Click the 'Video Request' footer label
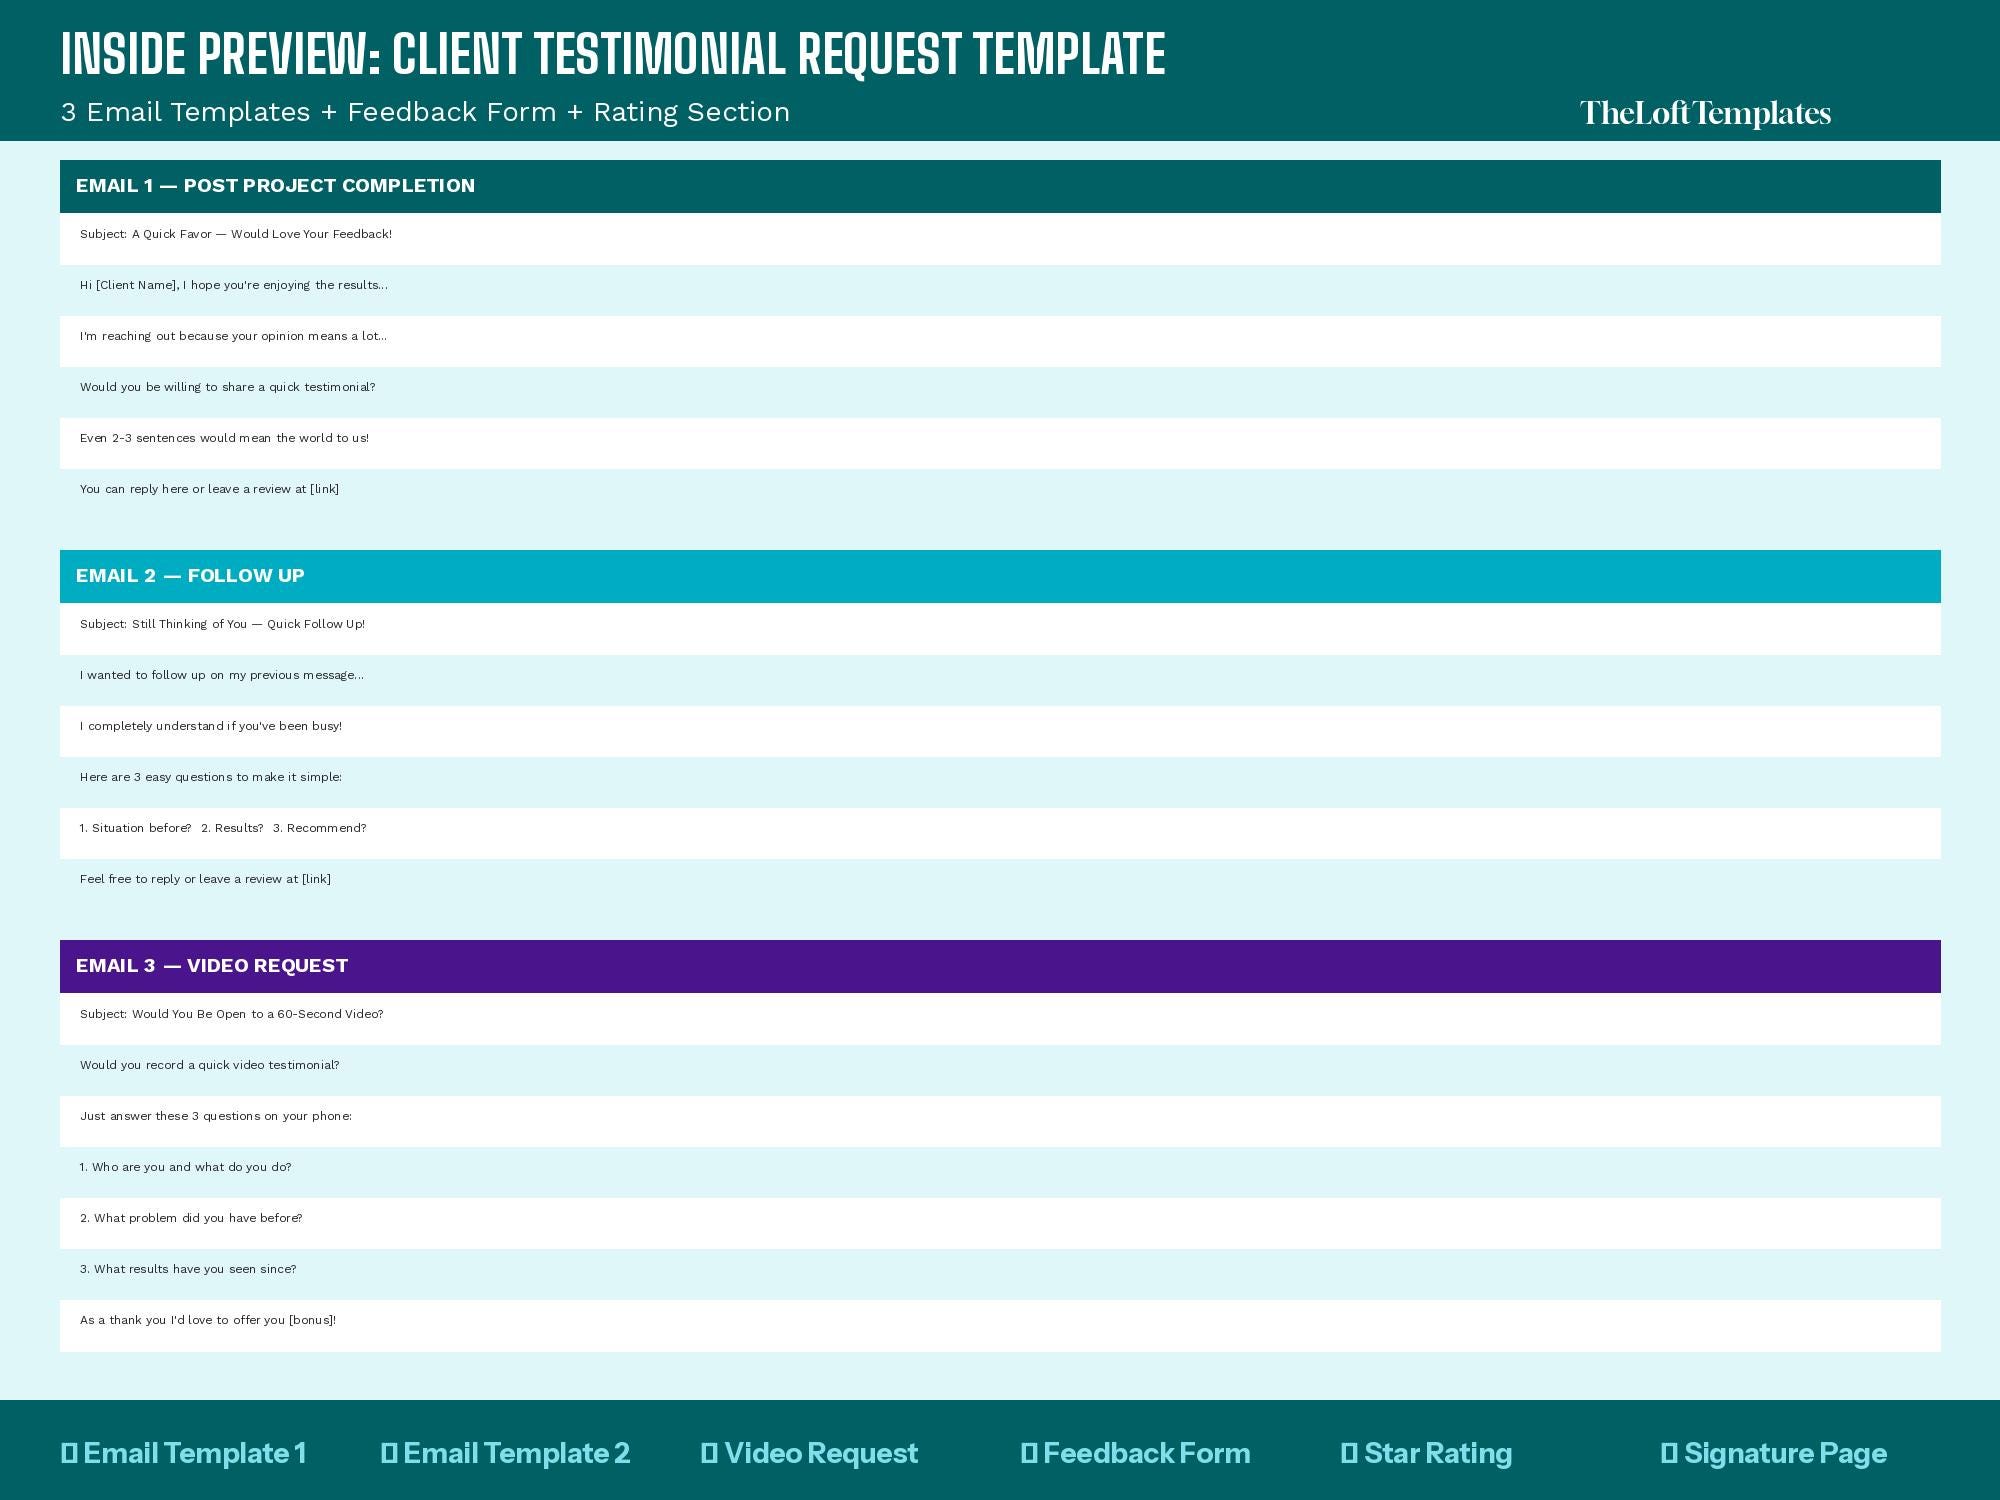 click(809, 1453)
